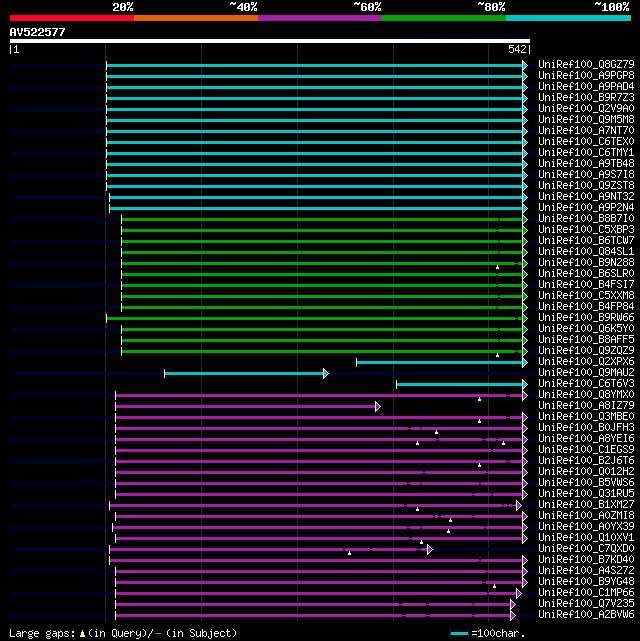Click the 542 query length label

(517, 49)
